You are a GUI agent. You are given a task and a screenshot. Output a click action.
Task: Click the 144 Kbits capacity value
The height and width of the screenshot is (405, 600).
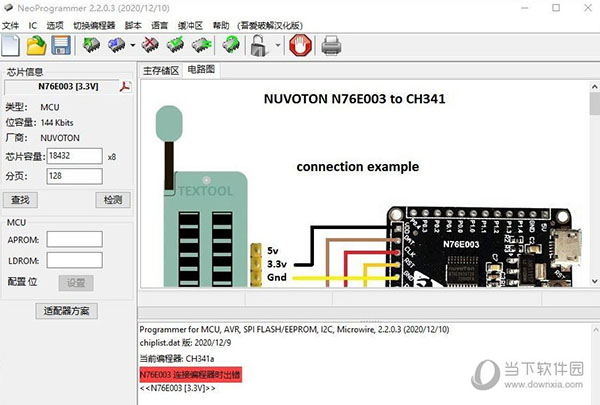coord(57,123)
